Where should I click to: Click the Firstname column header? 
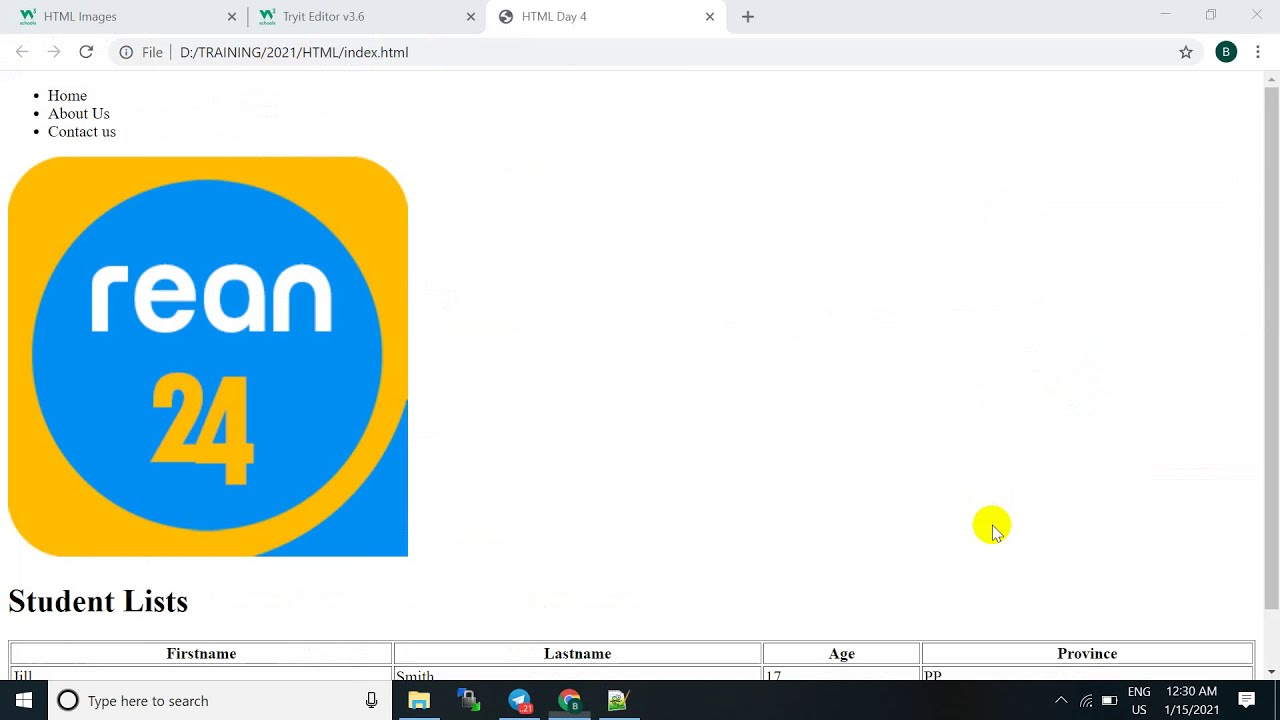pyautogui.click(x=201, y=654)
